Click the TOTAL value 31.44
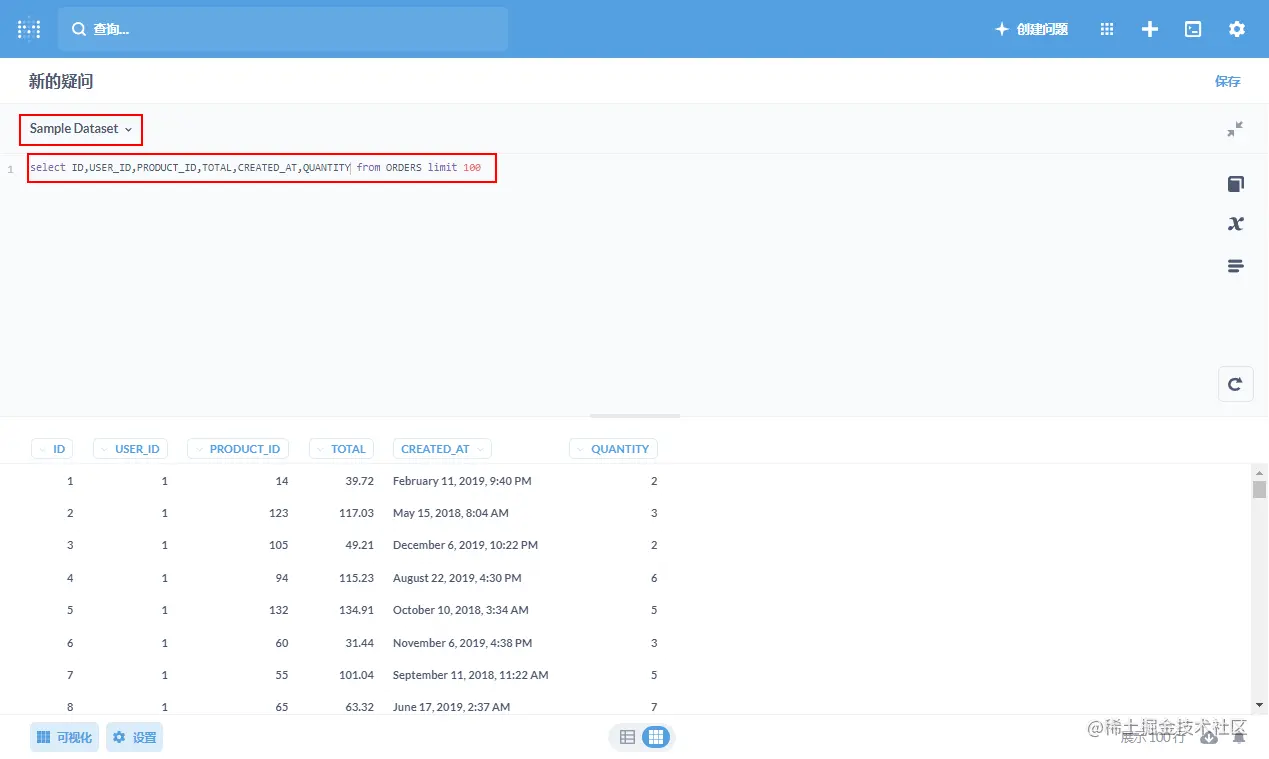The height and width of the screenshot is (759, 1269). 359,643
